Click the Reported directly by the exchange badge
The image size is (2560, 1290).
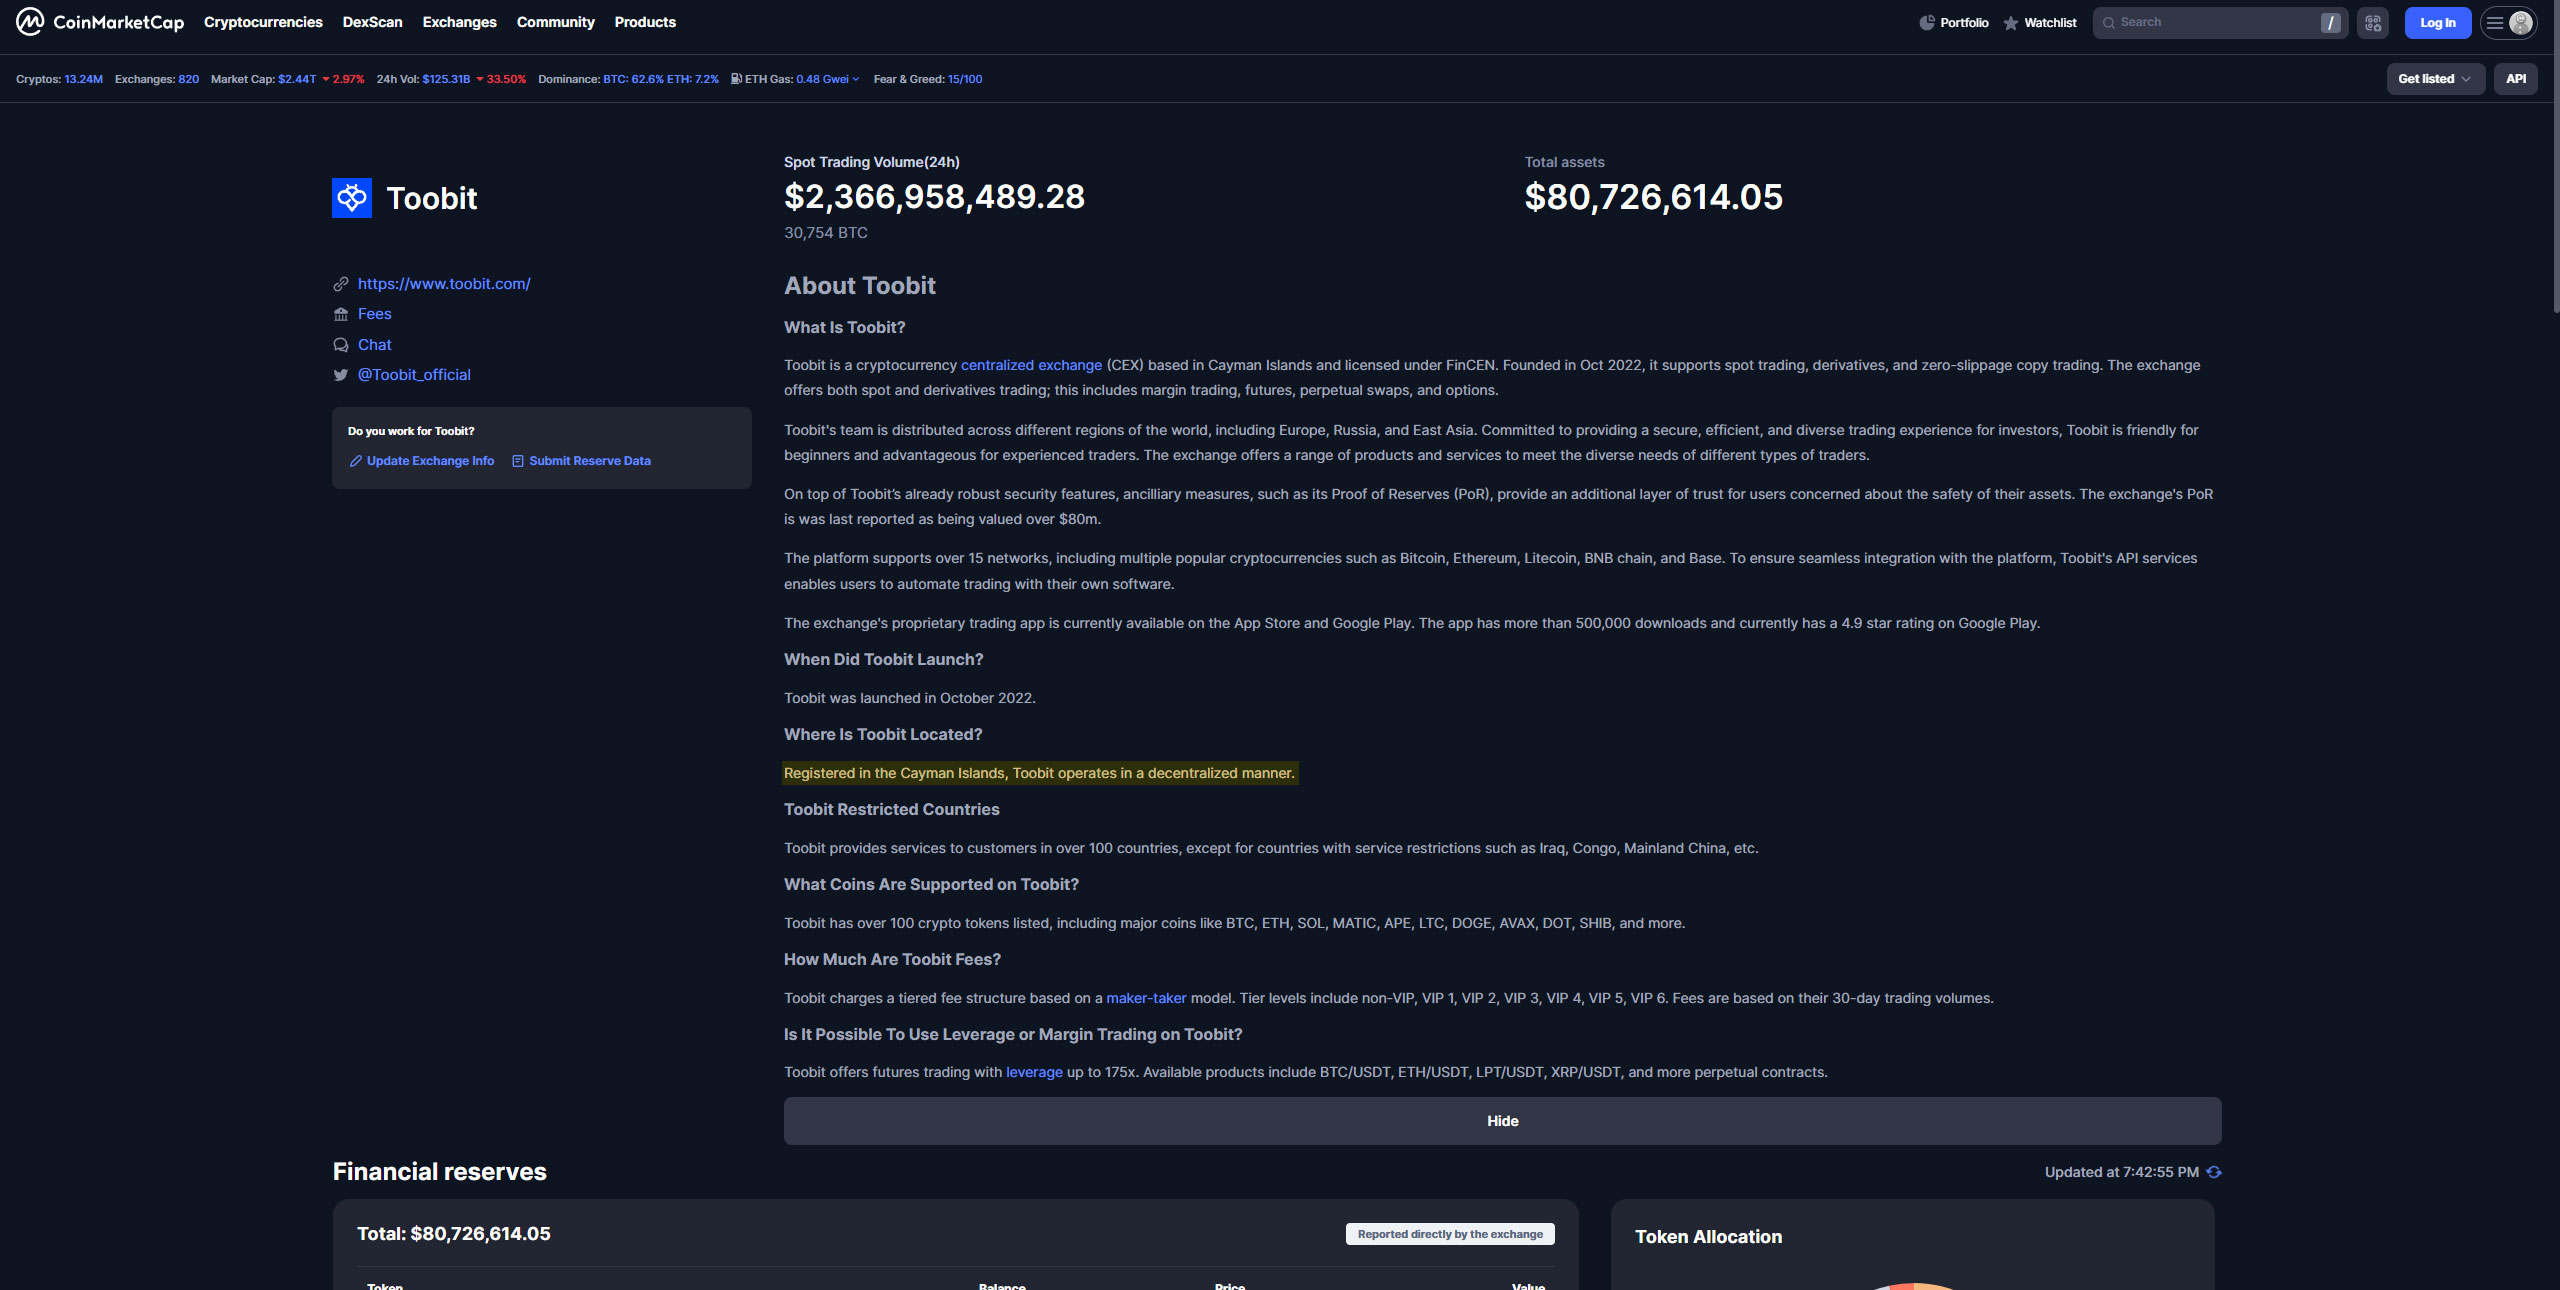[1450, 1234]
